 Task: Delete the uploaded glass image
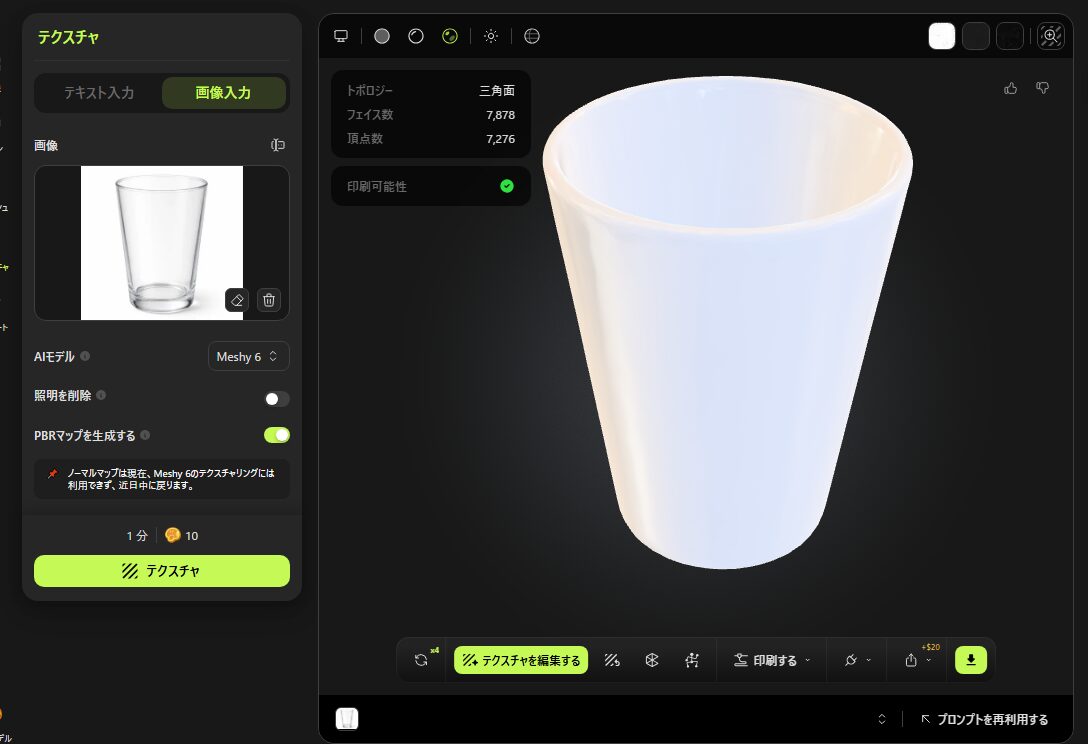tap(268, 300)
